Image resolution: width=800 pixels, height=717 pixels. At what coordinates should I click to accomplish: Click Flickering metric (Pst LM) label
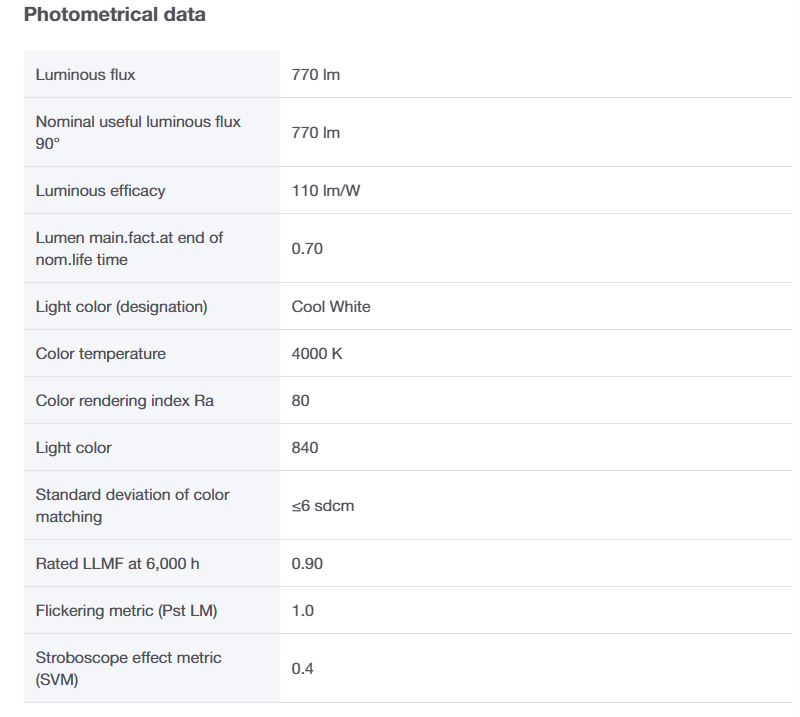(126, 610)
